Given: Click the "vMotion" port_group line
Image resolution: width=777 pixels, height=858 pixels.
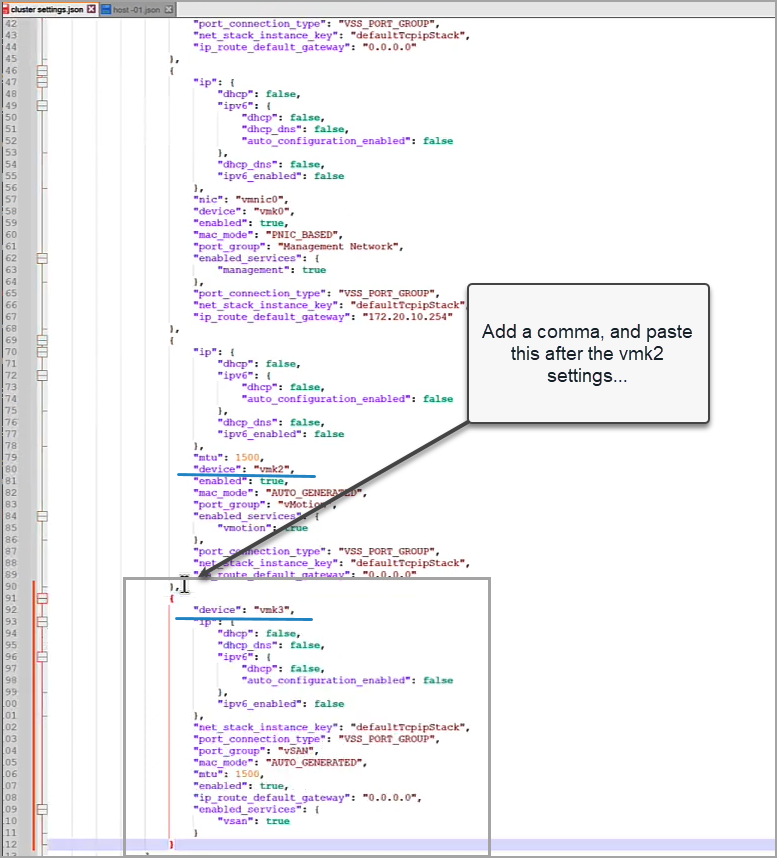Looking at the screenshot, I should [x=265, y=505].
